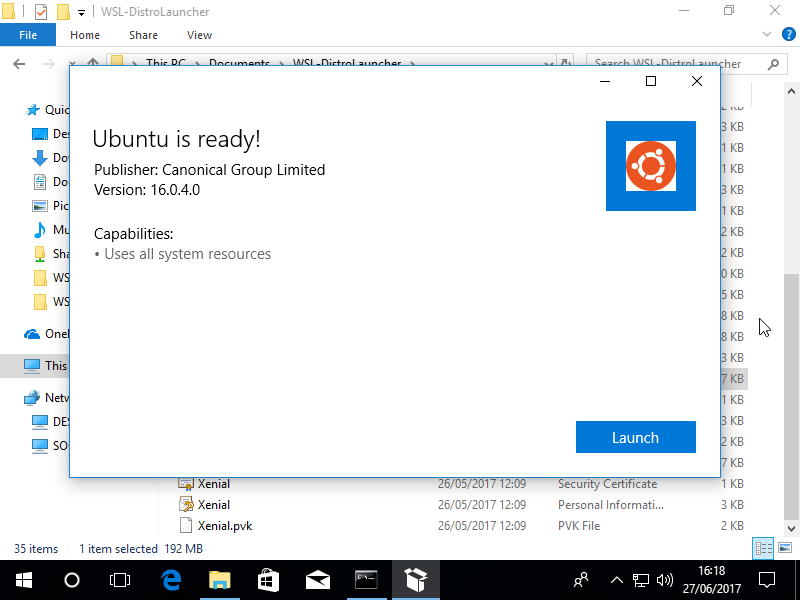Click scrollbar down arrow in file list

791,529
